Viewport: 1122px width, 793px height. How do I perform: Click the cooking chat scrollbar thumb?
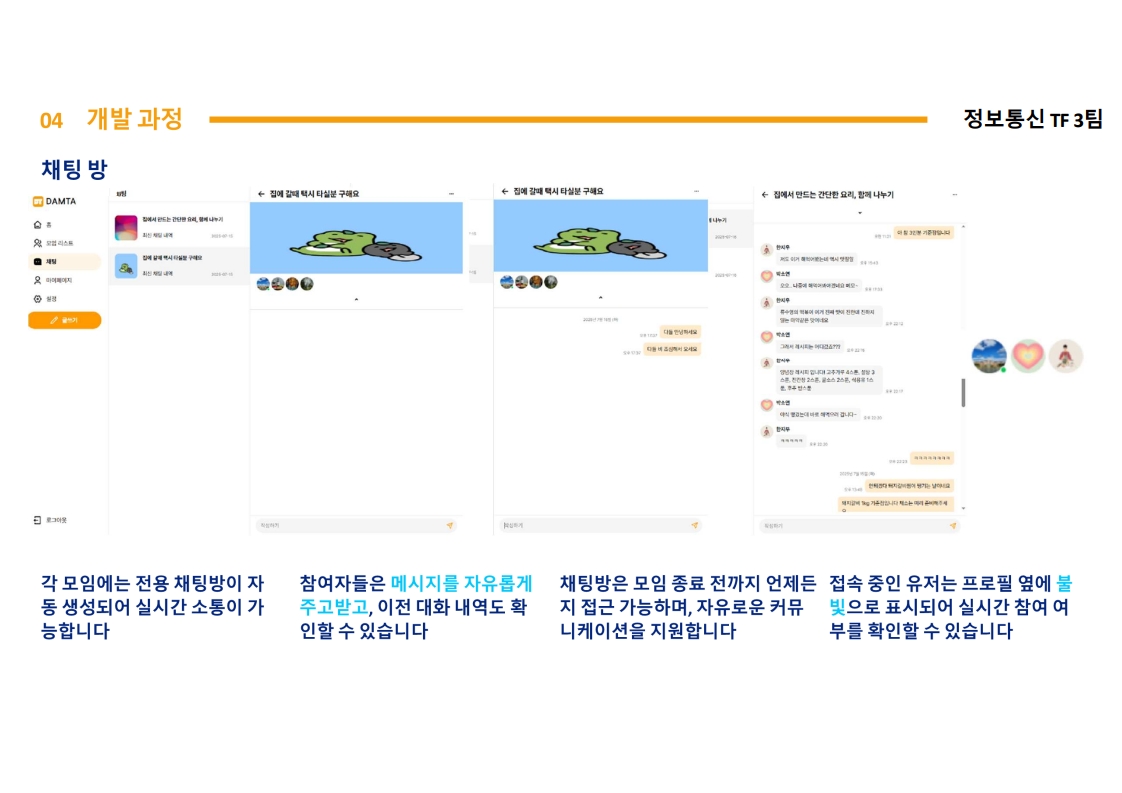pyautogui.click(x=963, y=393)
